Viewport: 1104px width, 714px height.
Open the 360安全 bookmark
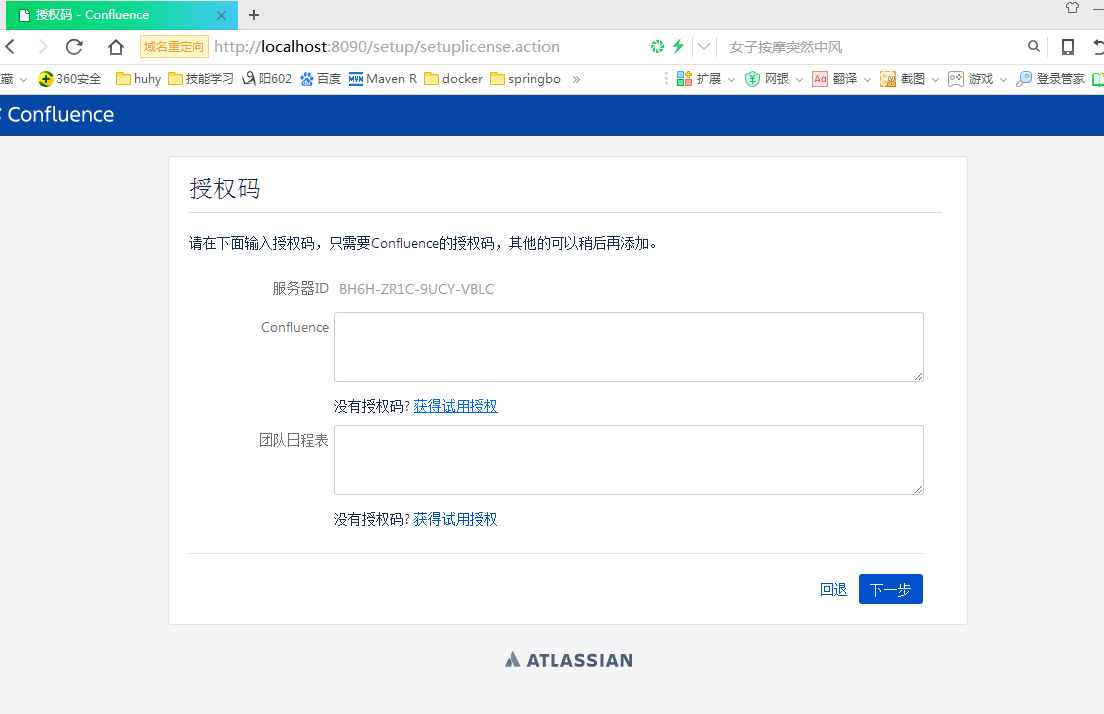point(70,79)
